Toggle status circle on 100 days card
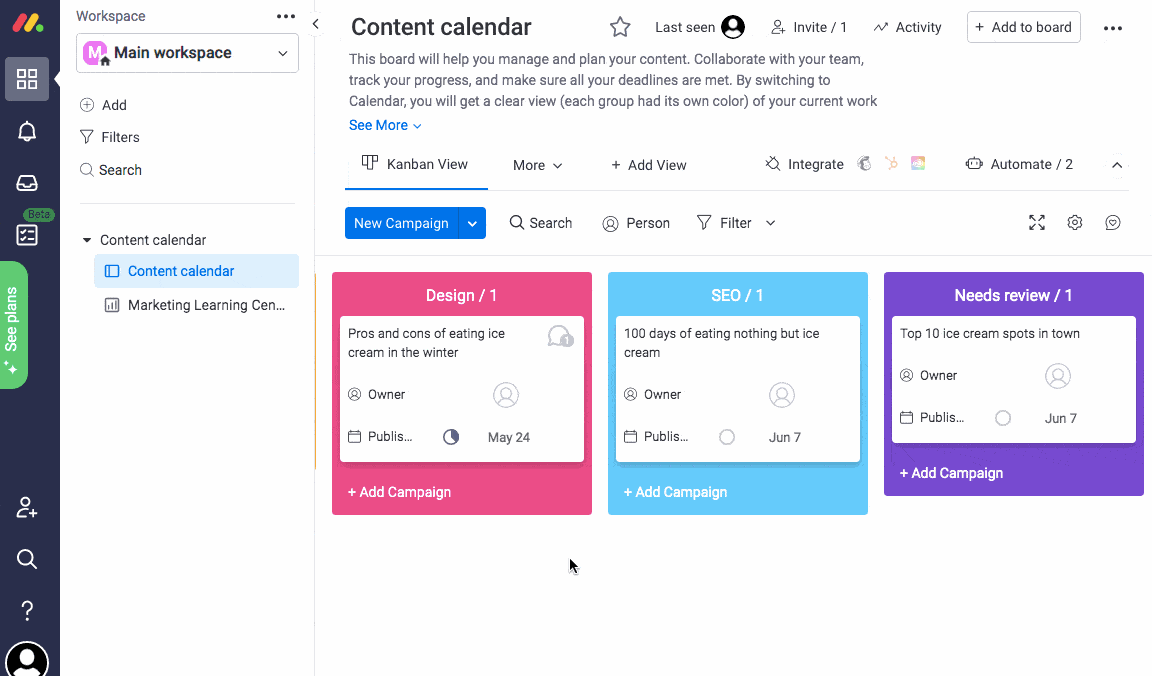Viewport: 1152px width, 676px height. pos(727,437)
